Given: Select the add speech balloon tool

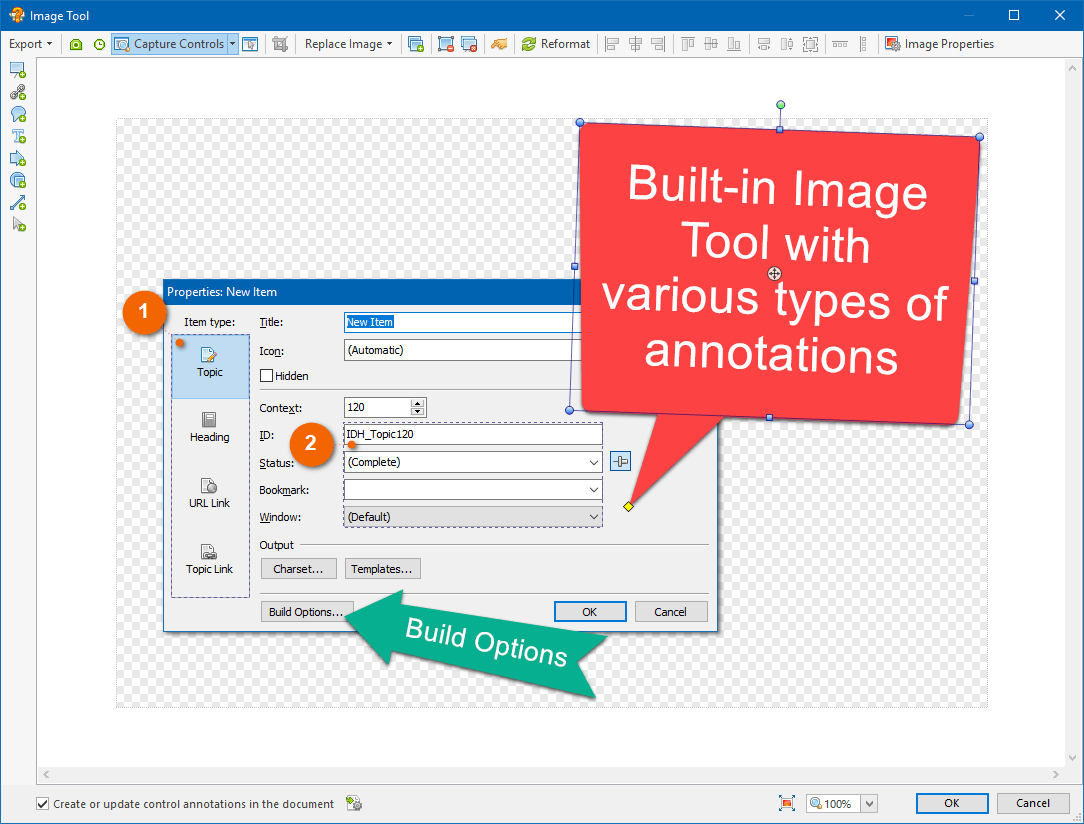Looking at the screenshot, I should pos(17,114).
